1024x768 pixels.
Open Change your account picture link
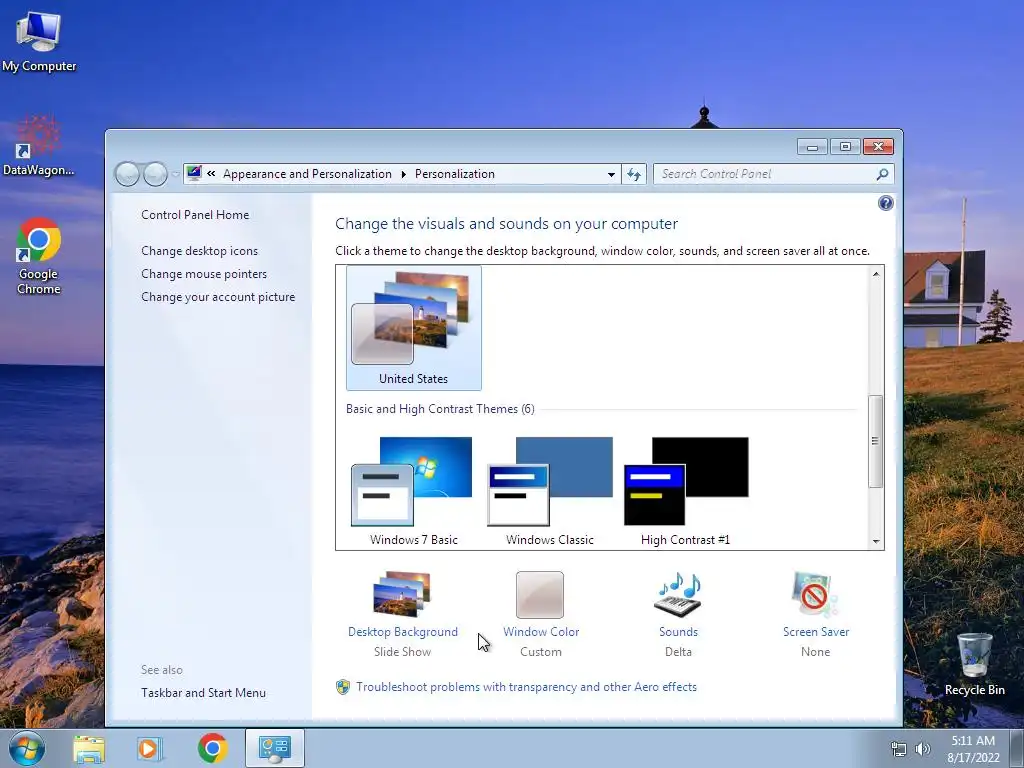coord(218,296)
